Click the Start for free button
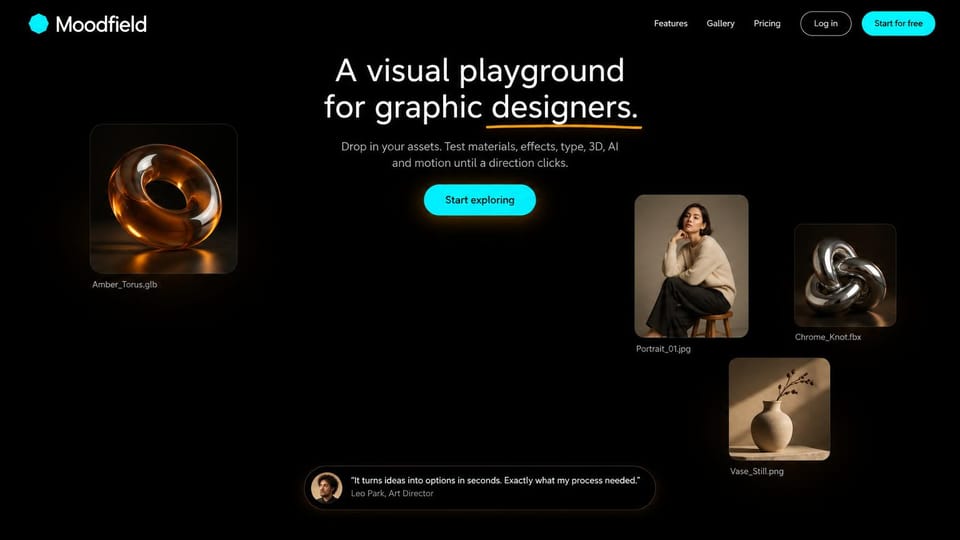Viewport: 960px width, 540px height. 898,23
